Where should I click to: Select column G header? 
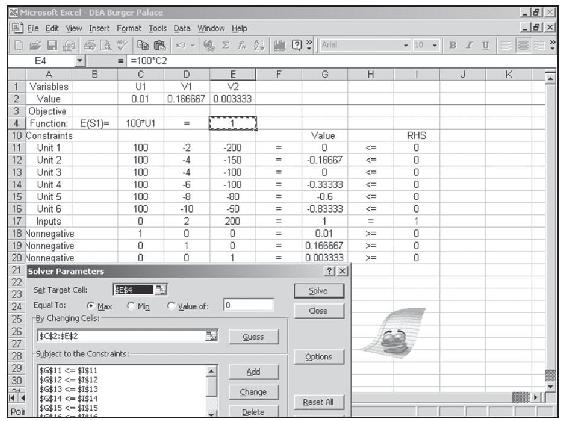325,74
